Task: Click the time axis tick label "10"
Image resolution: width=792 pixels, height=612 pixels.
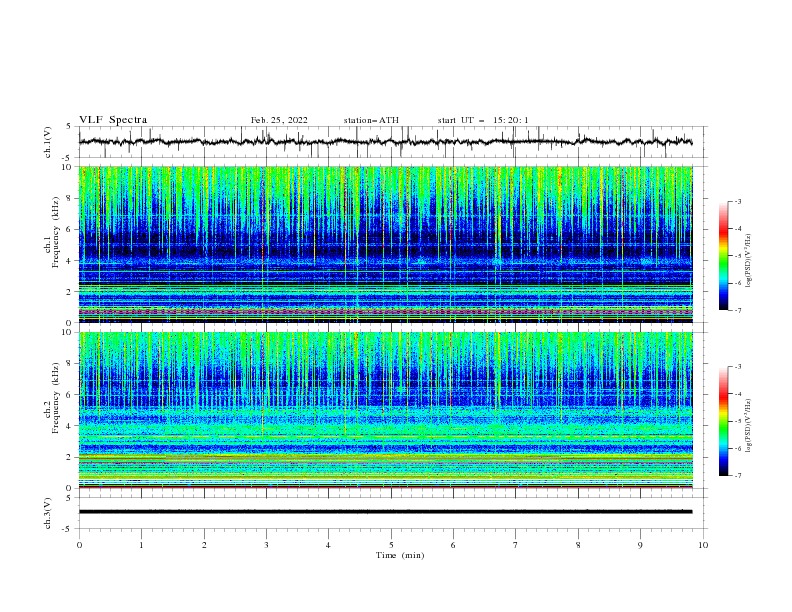Action: (703, 545)
